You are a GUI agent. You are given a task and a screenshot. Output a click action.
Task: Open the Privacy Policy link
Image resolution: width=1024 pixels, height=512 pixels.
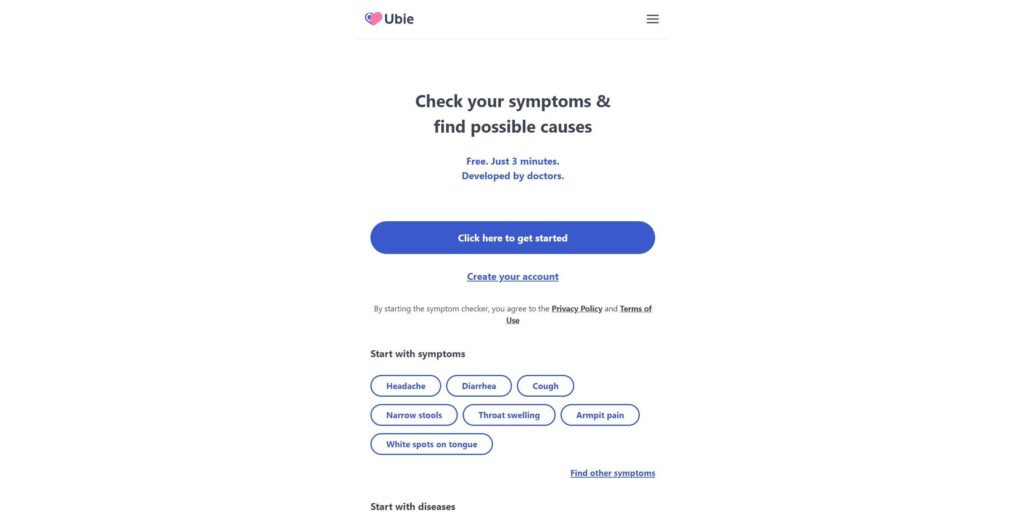pos(577,309)
